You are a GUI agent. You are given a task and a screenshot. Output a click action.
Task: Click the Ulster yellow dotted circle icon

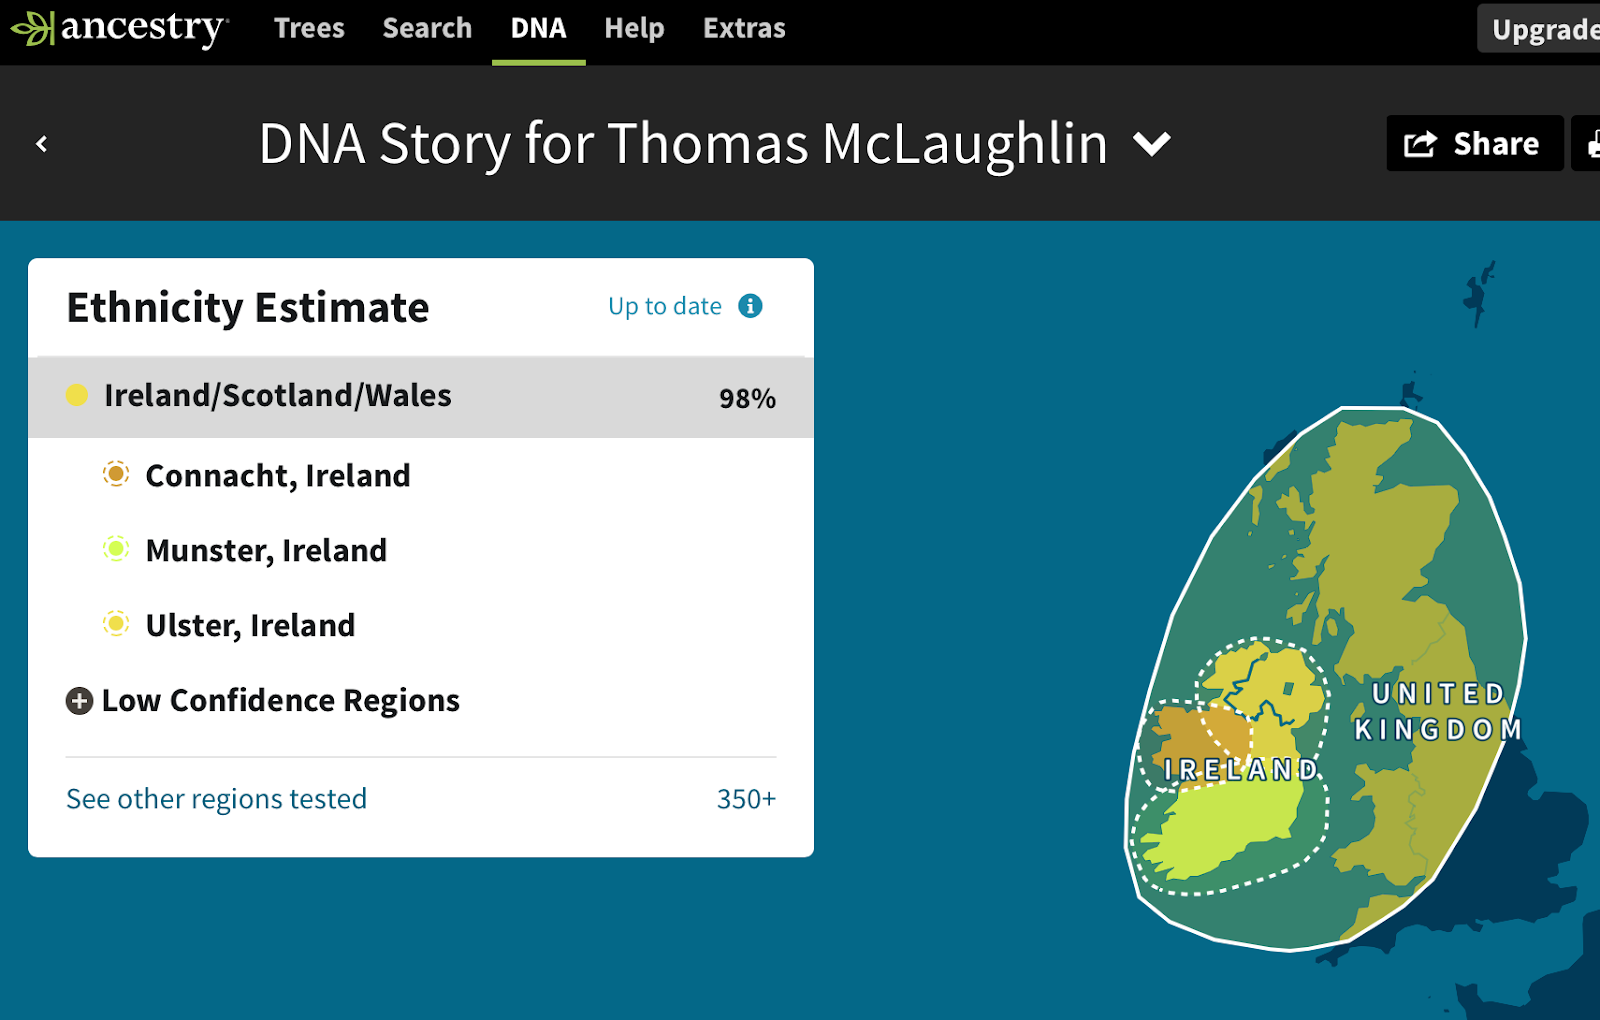click(116, 624)
